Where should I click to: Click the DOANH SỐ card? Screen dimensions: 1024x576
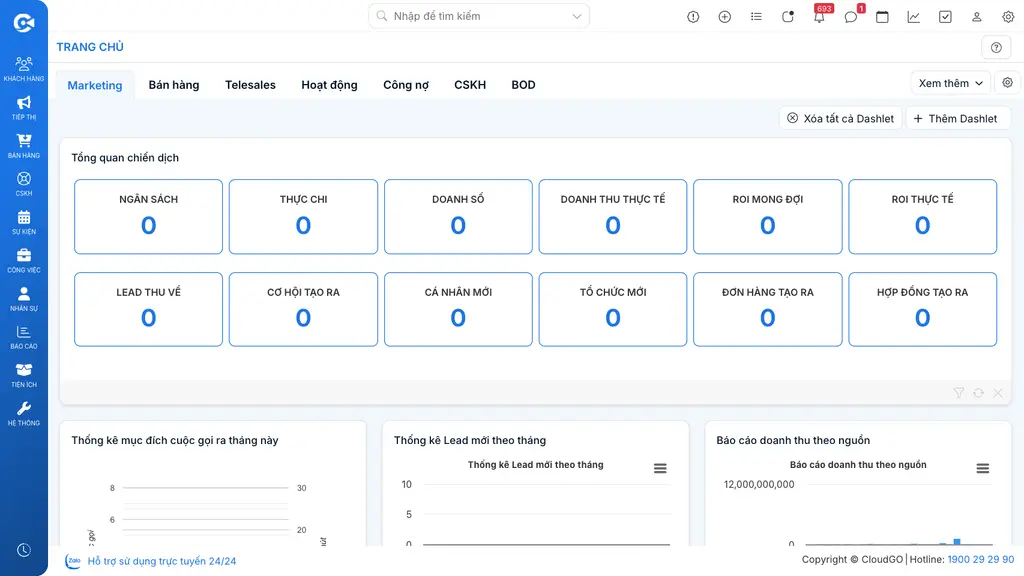(458, 217)
